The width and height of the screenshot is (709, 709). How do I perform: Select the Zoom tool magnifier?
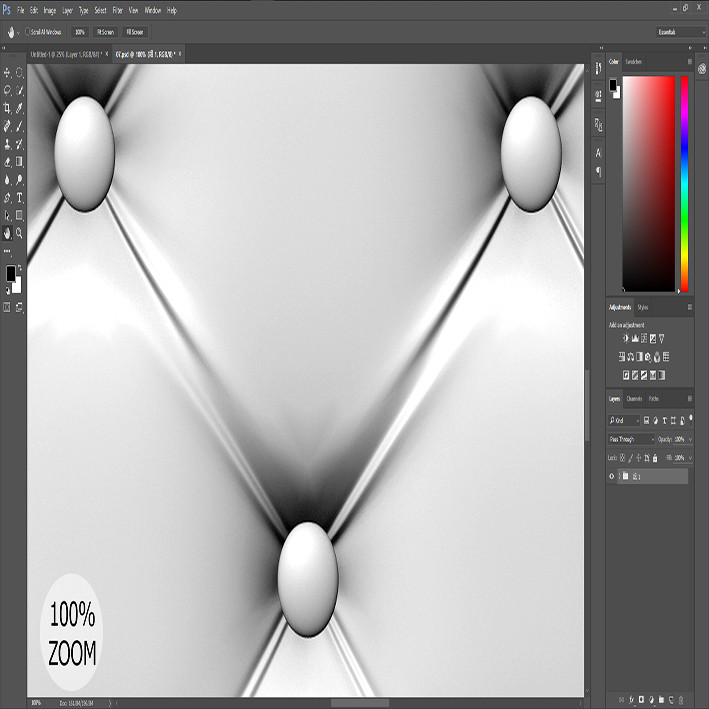pos(19,233)
